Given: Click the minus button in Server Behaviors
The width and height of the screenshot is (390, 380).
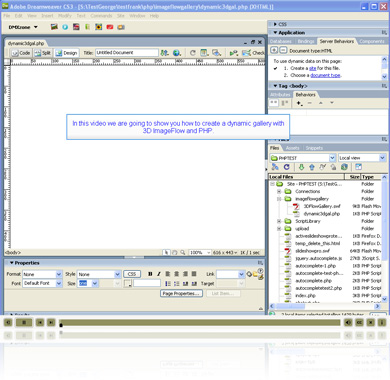Looking at the screenshot, I should pos(283,50).
